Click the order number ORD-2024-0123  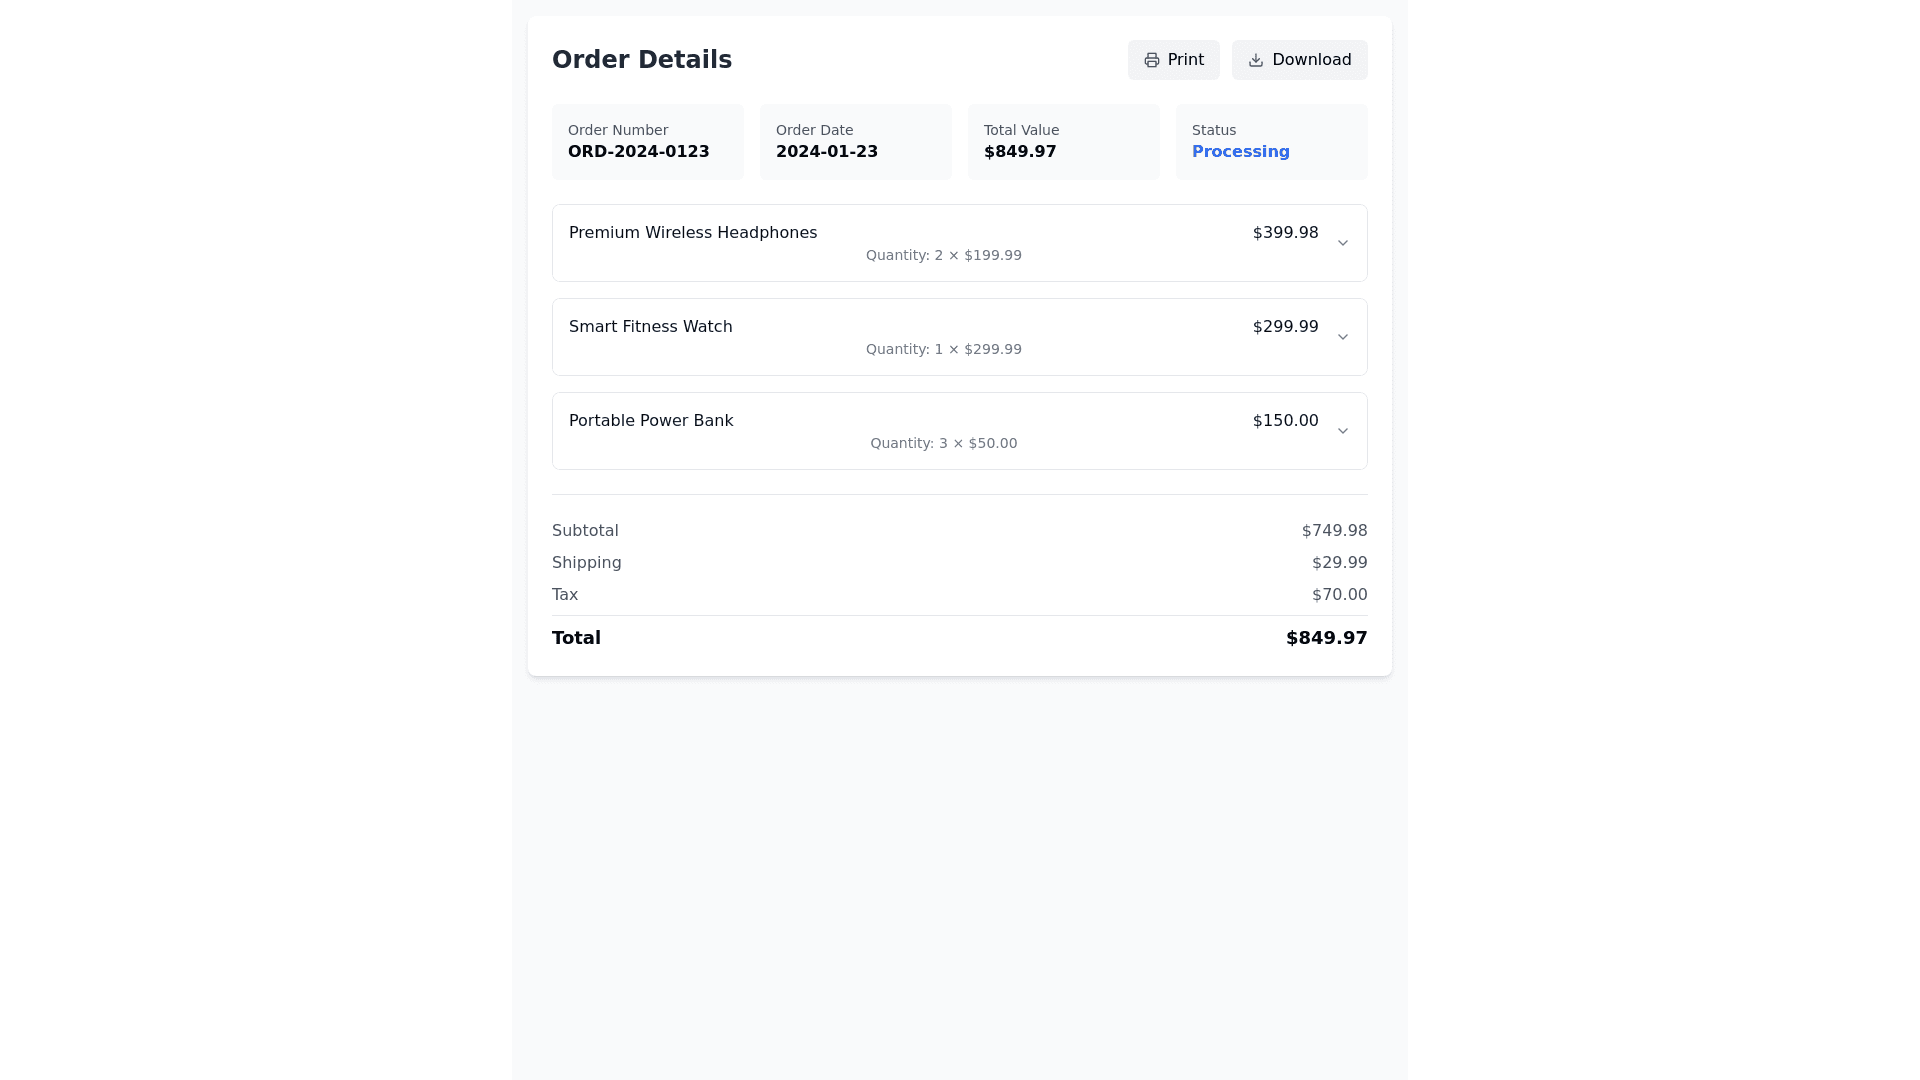[639, 152]
